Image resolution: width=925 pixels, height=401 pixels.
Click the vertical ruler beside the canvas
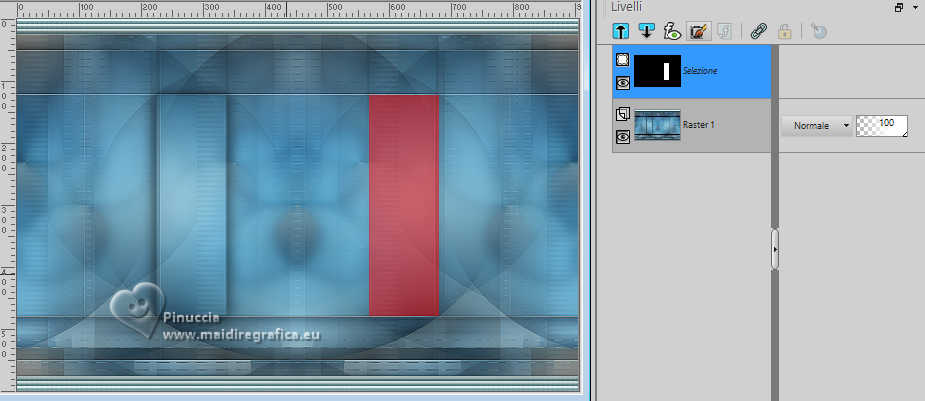click(8, 204)
